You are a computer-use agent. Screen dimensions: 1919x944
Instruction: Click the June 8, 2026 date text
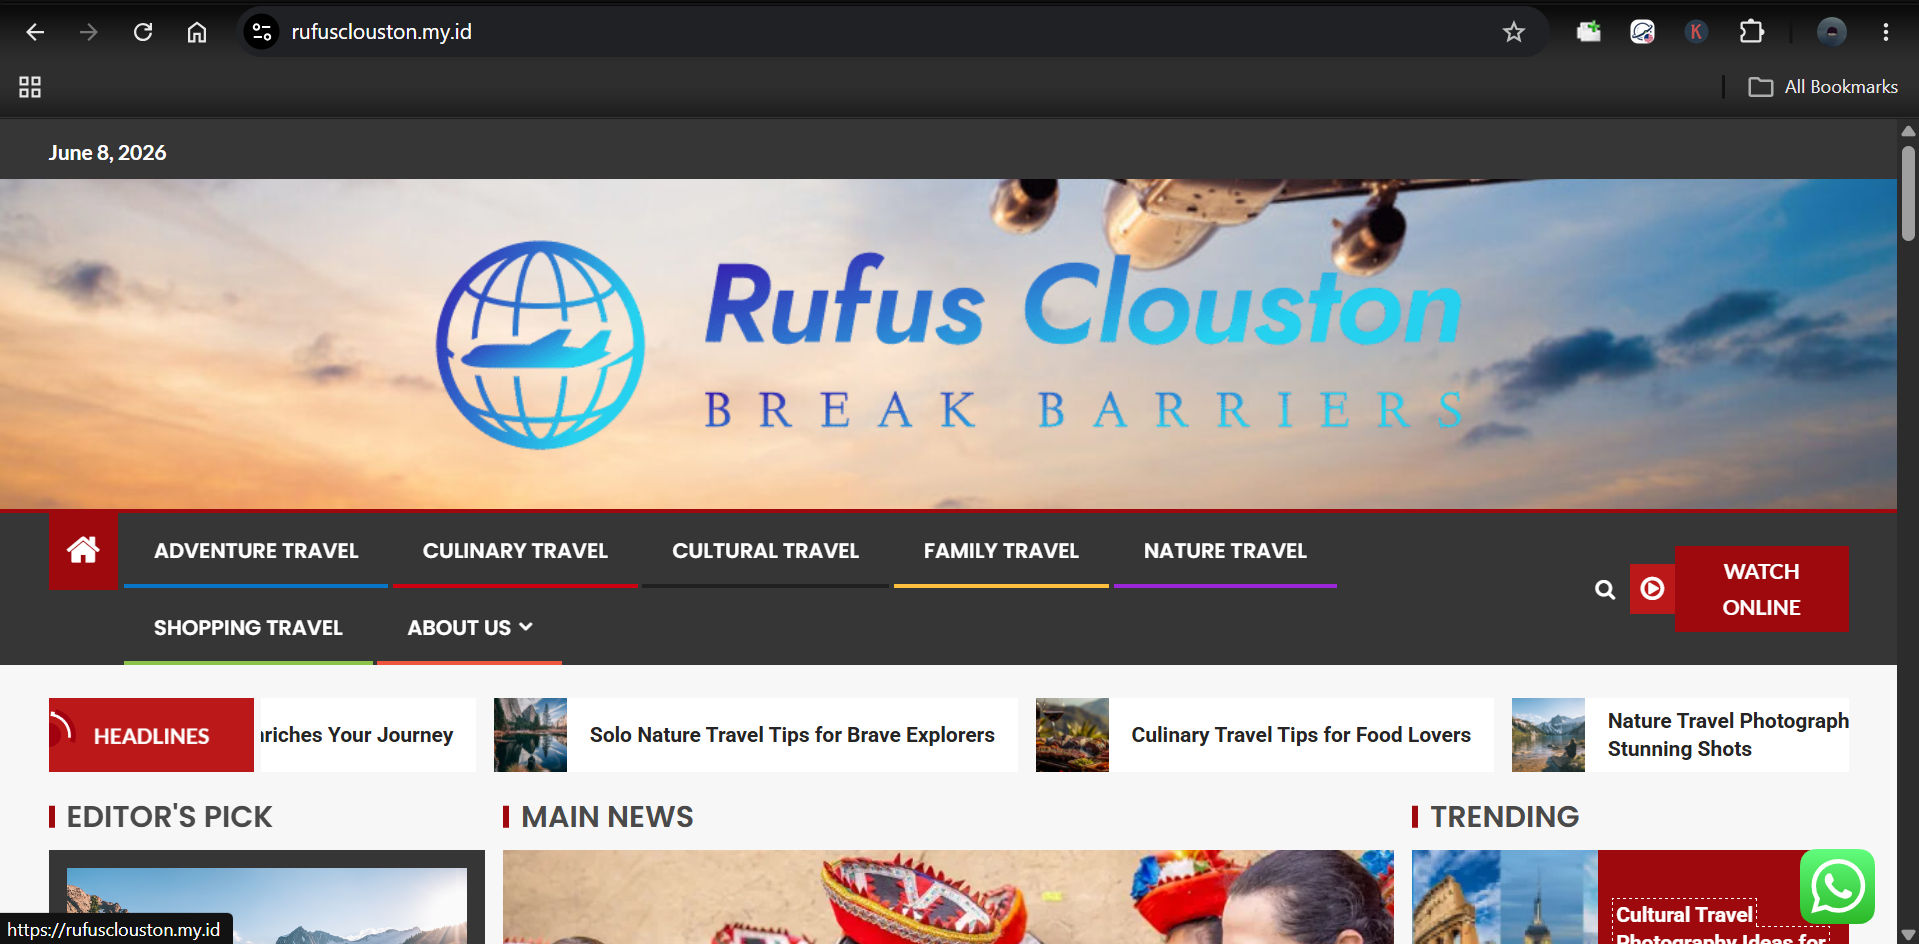tap(108, 153)
